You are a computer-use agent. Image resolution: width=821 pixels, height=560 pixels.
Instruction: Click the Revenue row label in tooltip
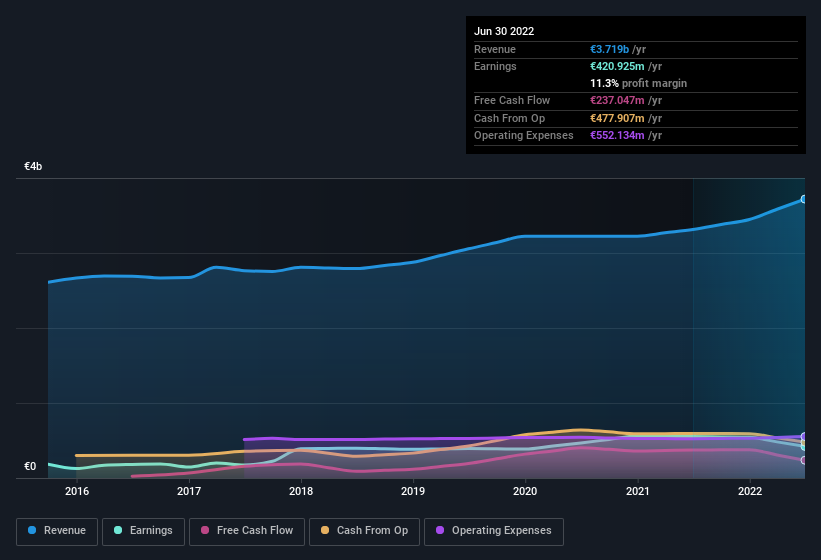495,49
